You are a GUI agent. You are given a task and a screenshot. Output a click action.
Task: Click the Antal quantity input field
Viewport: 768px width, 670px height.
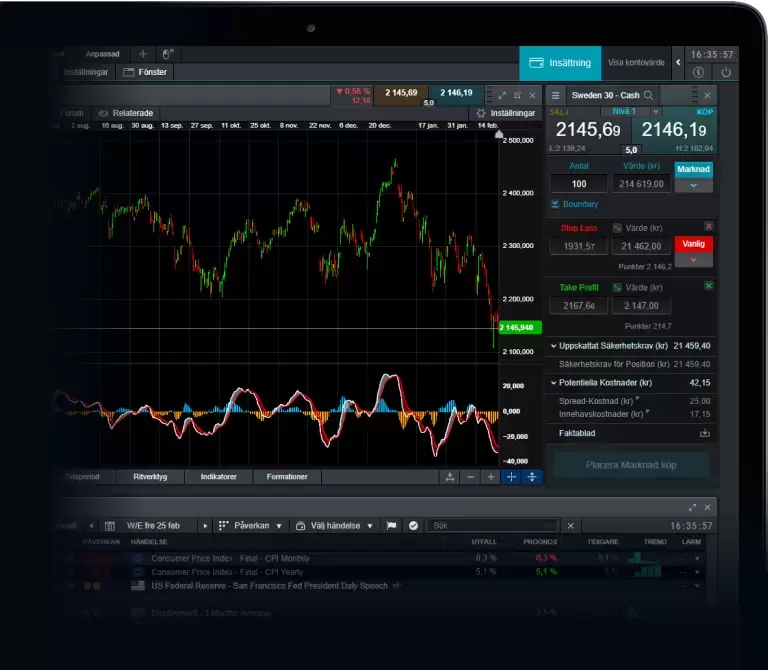coord(578,184)
